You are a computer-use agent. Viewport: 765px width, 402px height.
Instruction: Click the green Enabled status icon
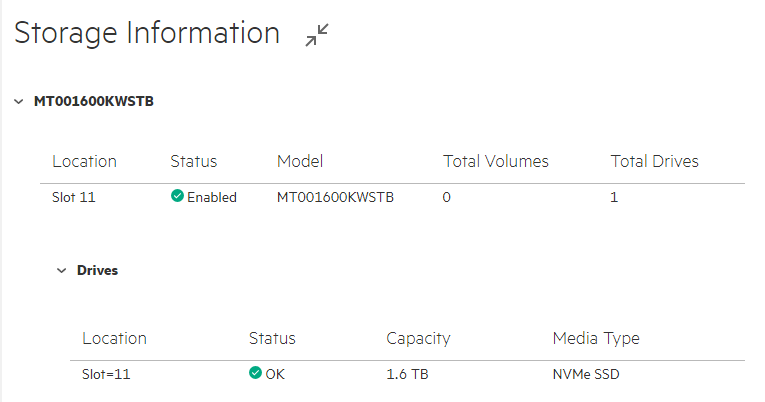(x=177, y=197)
